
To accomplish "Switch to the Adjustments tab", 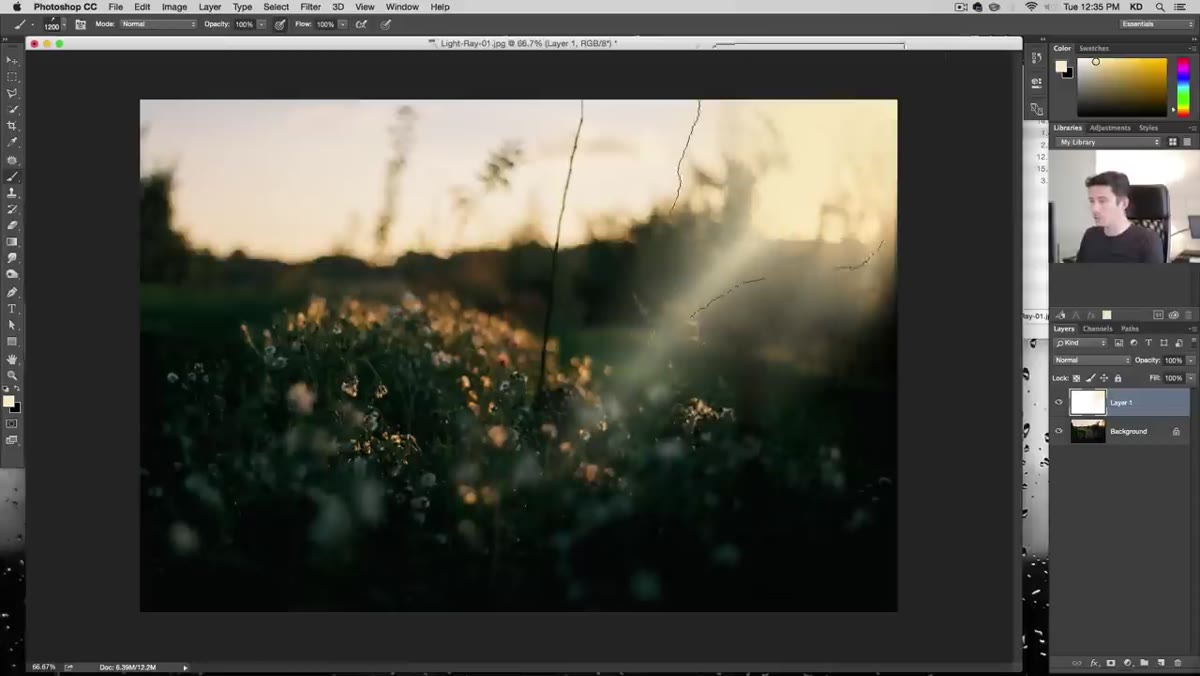I will coord(1110,128).
